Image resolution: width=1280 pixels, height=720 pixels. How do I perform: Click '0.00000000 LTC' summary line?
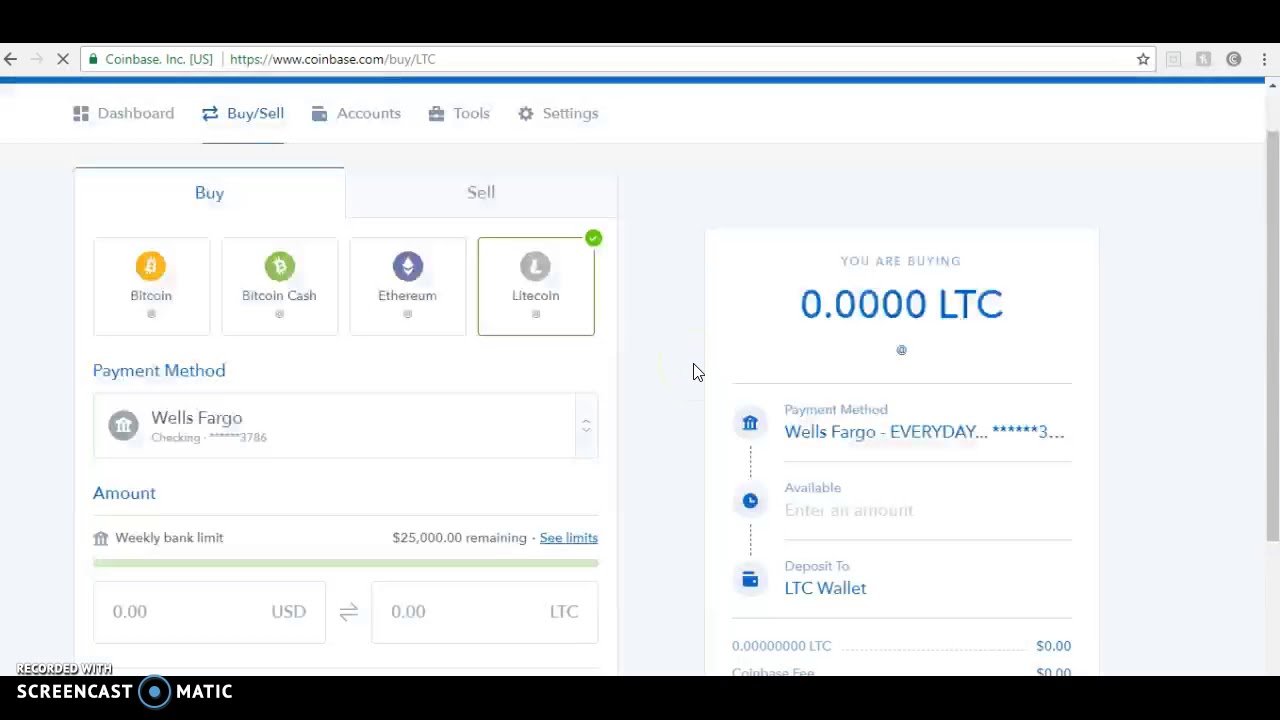point(781,646)
